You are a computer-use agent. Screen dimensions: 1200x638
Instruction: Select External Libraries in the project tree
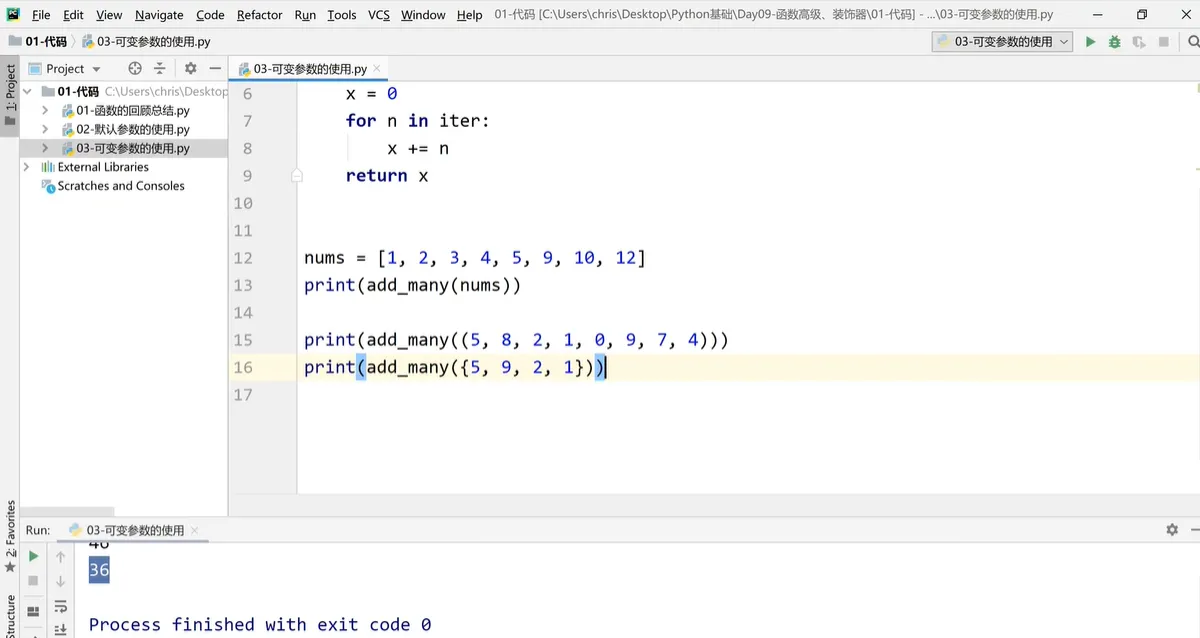(95, 167)
